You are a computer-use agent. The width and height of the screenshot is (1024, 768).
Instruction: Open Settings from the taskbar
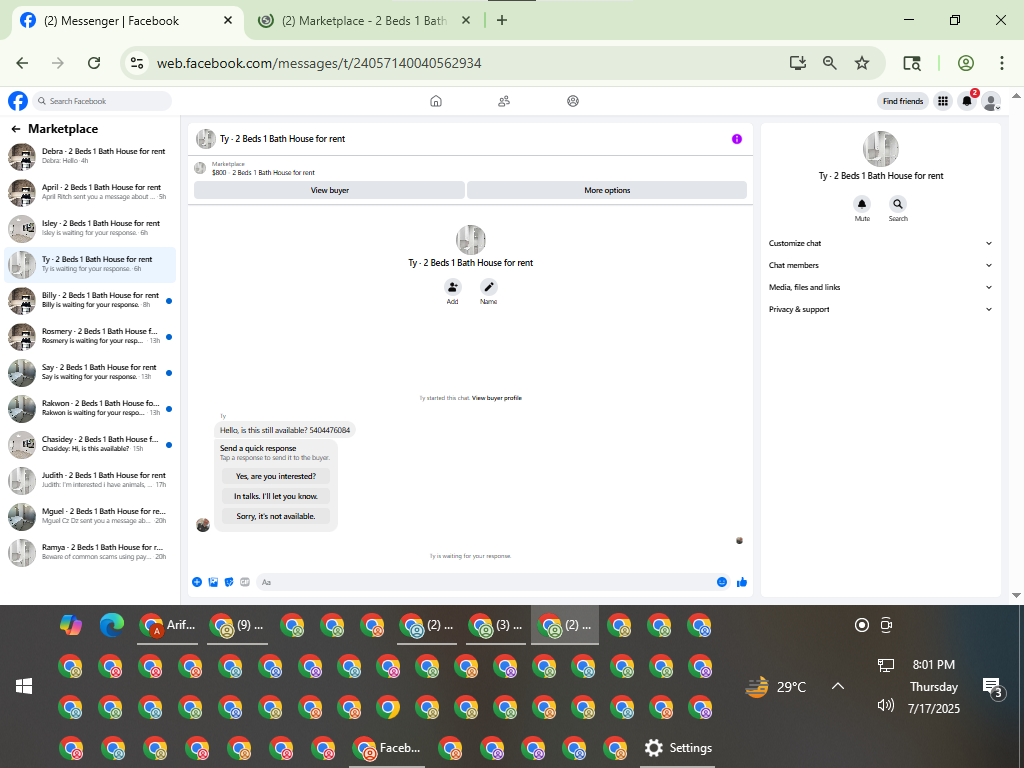677,748
